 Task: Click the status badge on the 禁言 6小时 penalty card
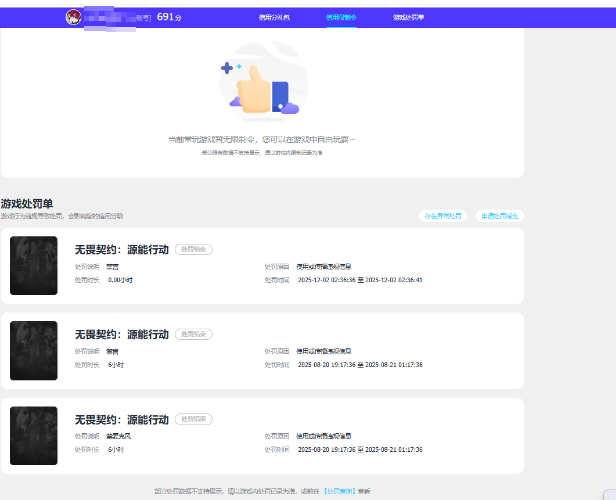194,334
